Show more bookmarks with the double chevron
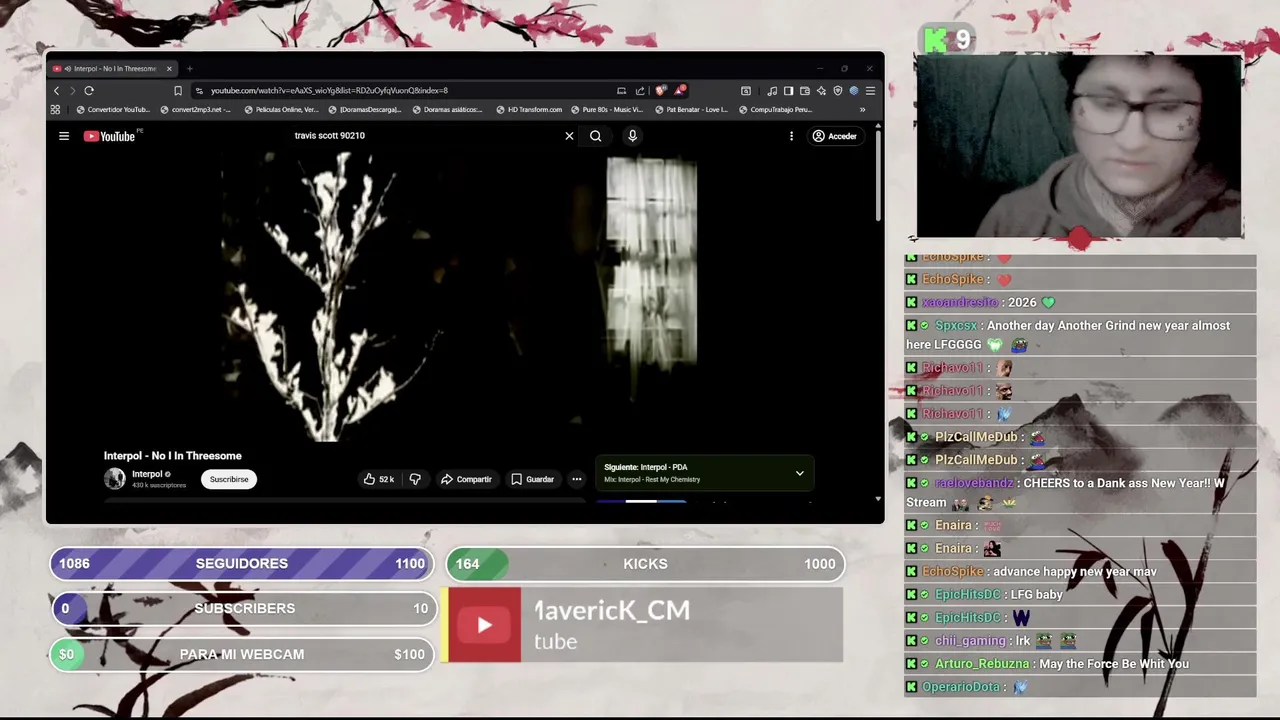Screen dimensions: 1280x720 [x=862, y=110]
